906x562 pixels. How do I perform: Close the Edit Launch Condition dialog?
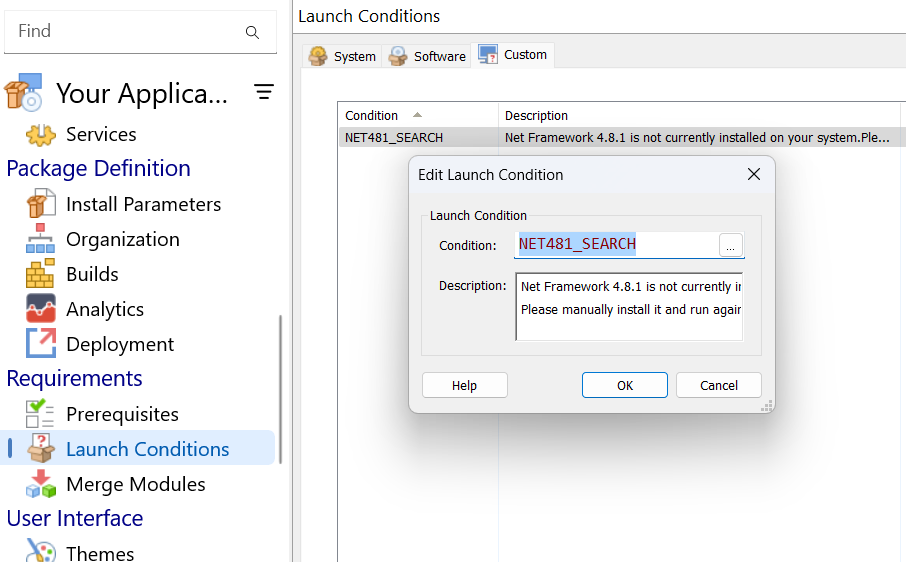click(754, 174)
